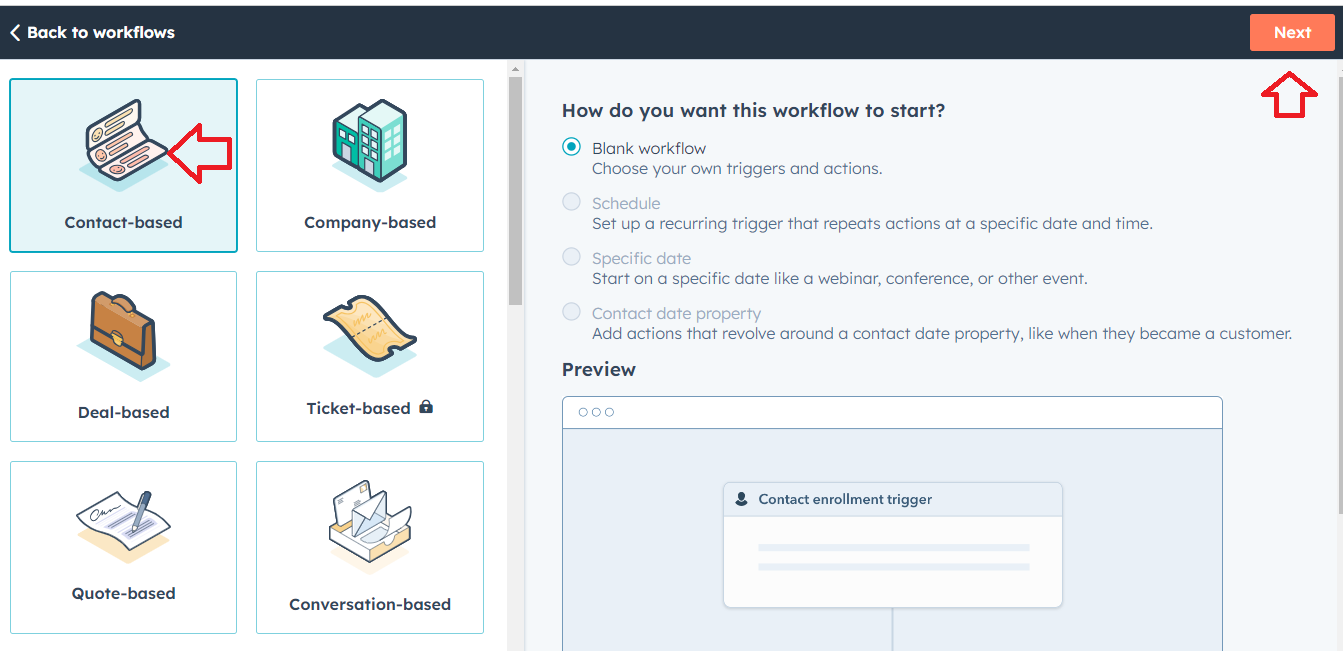This screenshot has height=651, width=1343.
Task: Click the Conversation-based label text
Action: (370, 604)
